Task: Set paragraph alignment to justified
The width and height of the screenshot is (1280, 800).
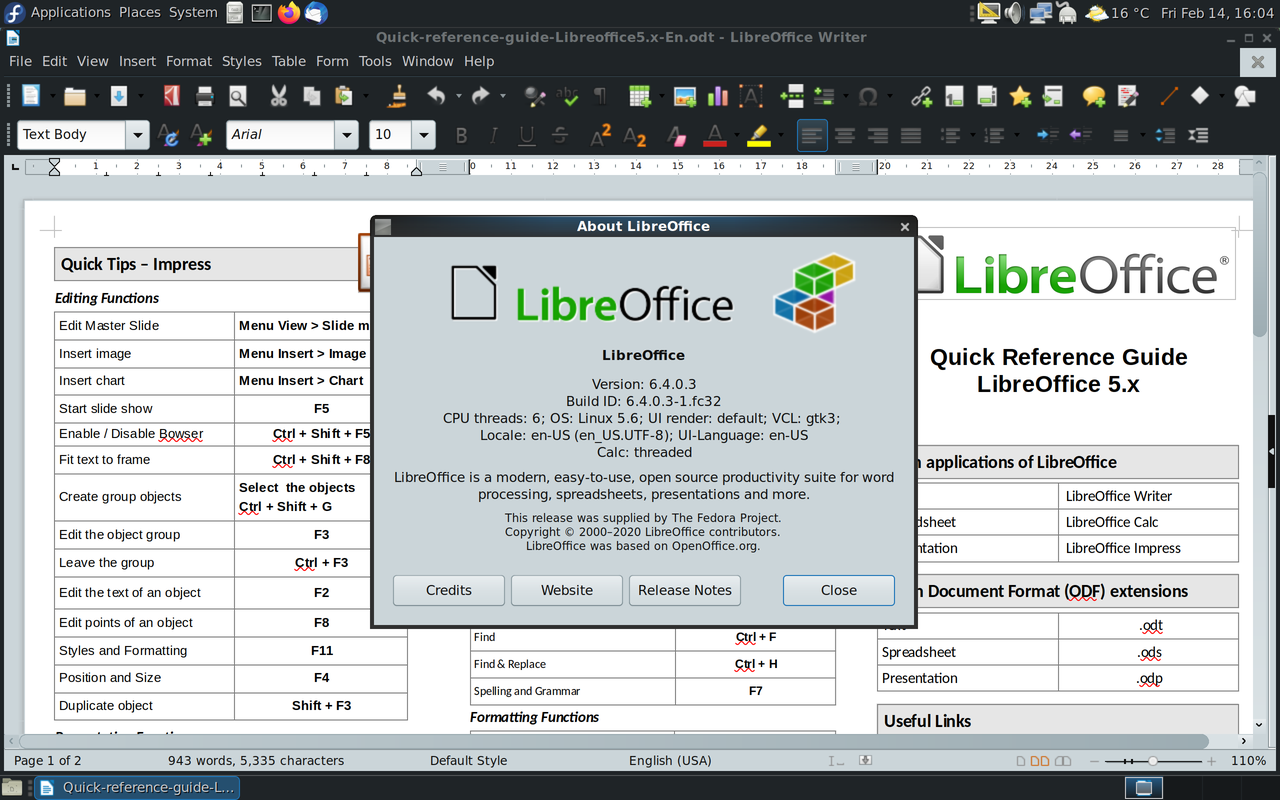Action: pos(911,135)
